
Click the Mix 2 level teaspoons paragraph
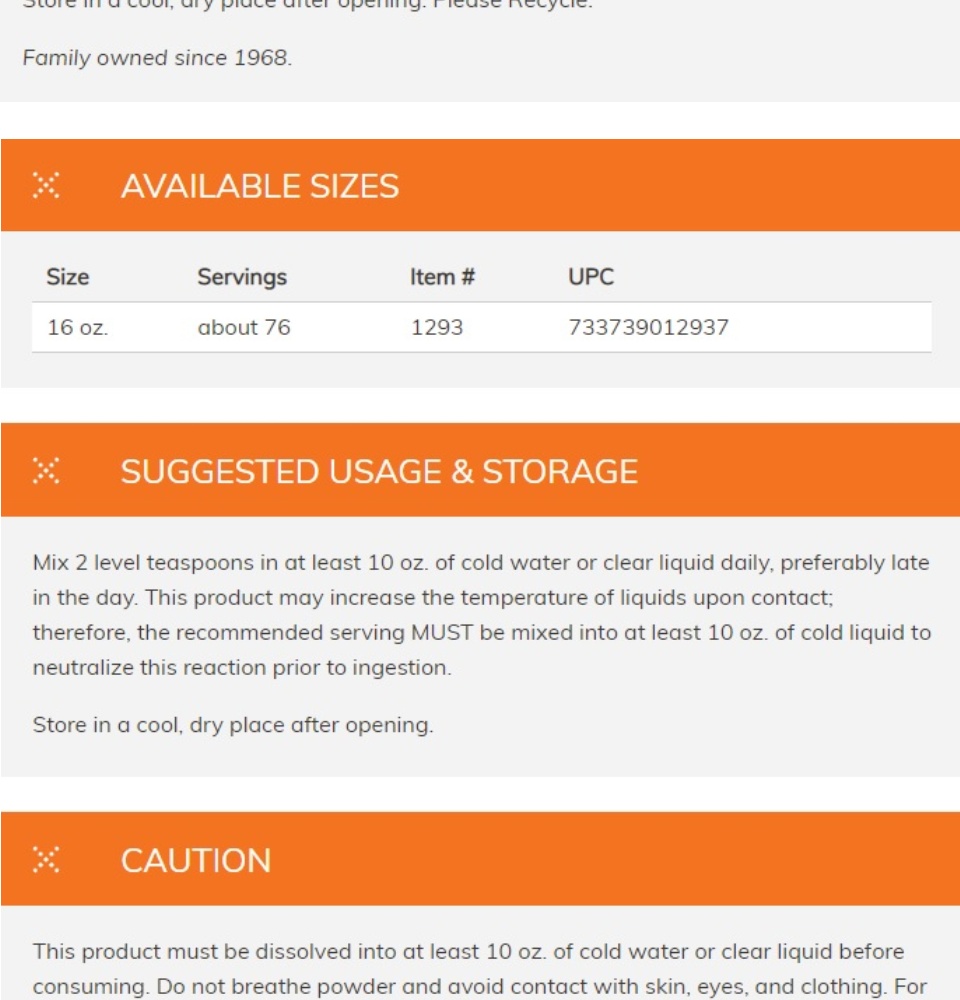pyautogui.click(x=482, y=615)
